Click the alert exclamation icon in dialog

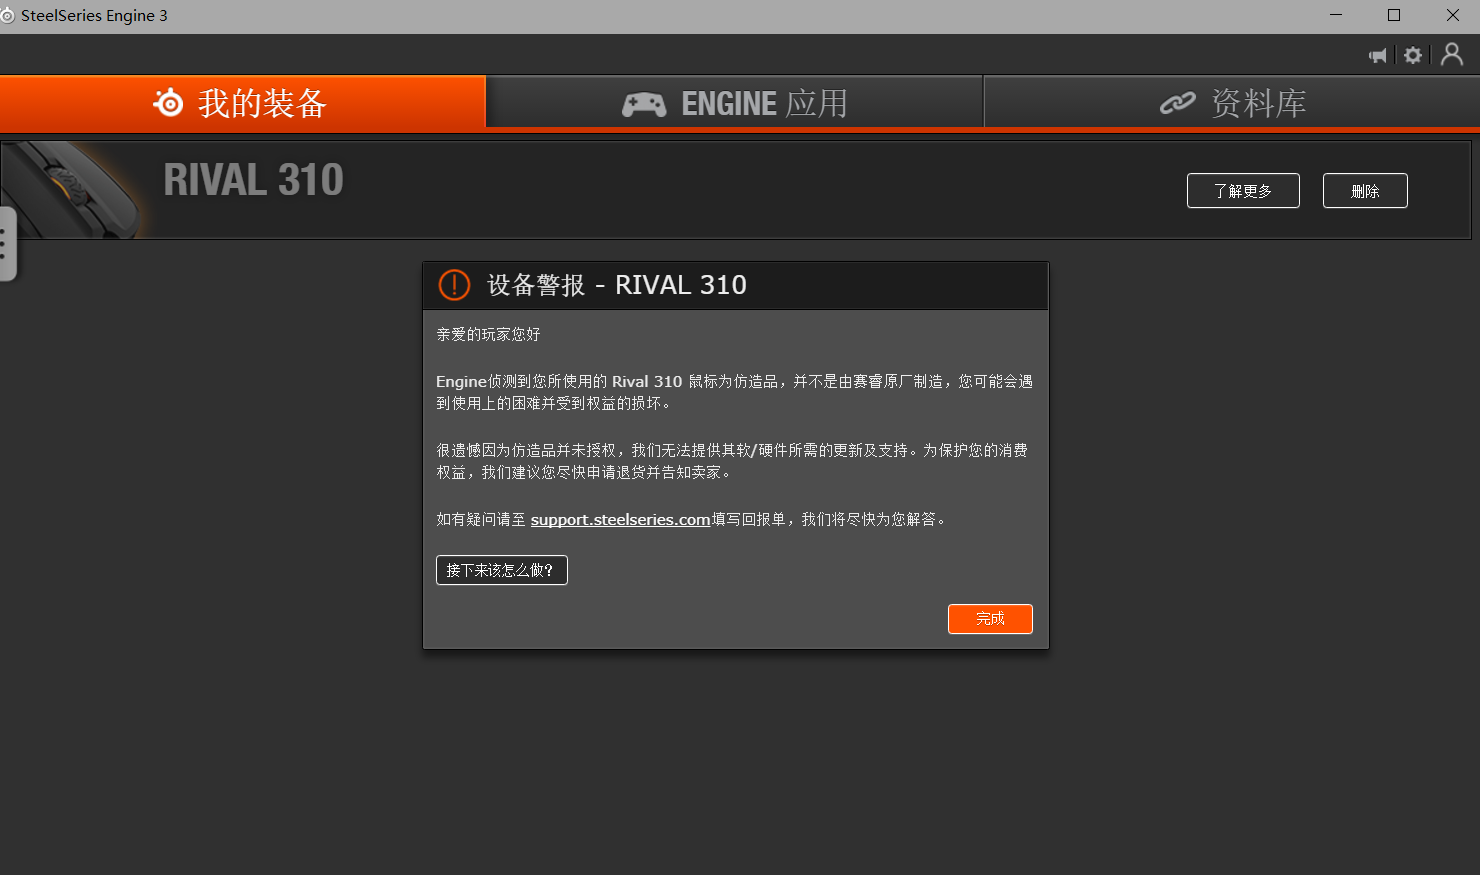coord(454,285)
